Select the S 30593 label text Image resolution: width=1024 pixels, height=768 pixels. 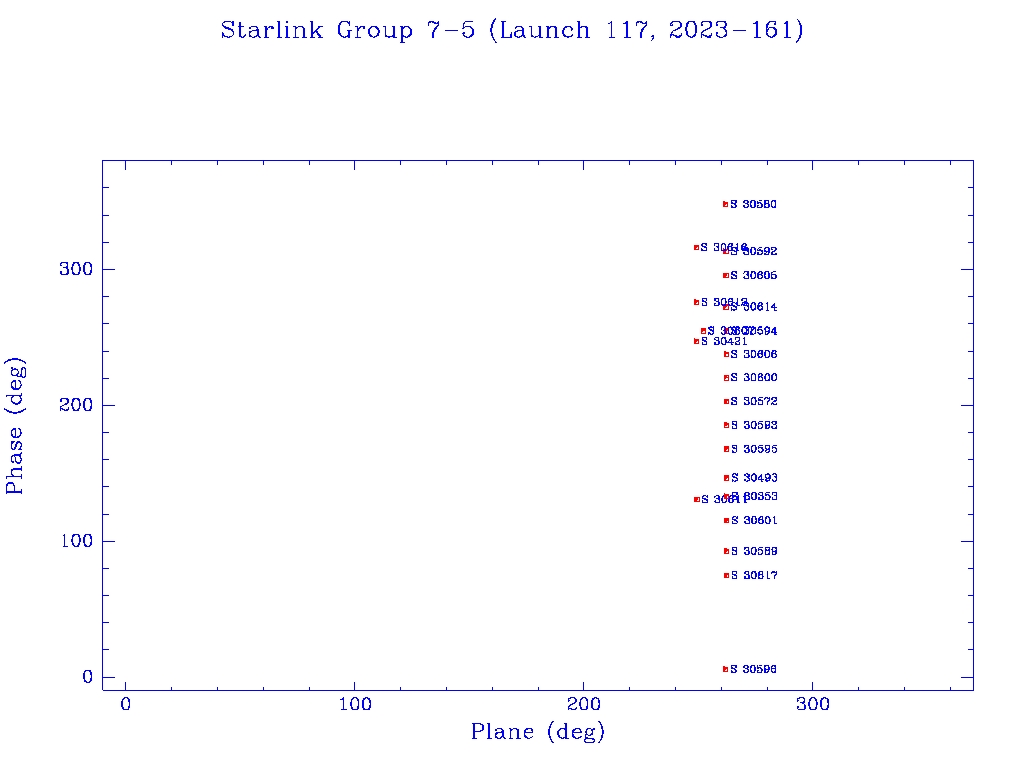point(754,426)
